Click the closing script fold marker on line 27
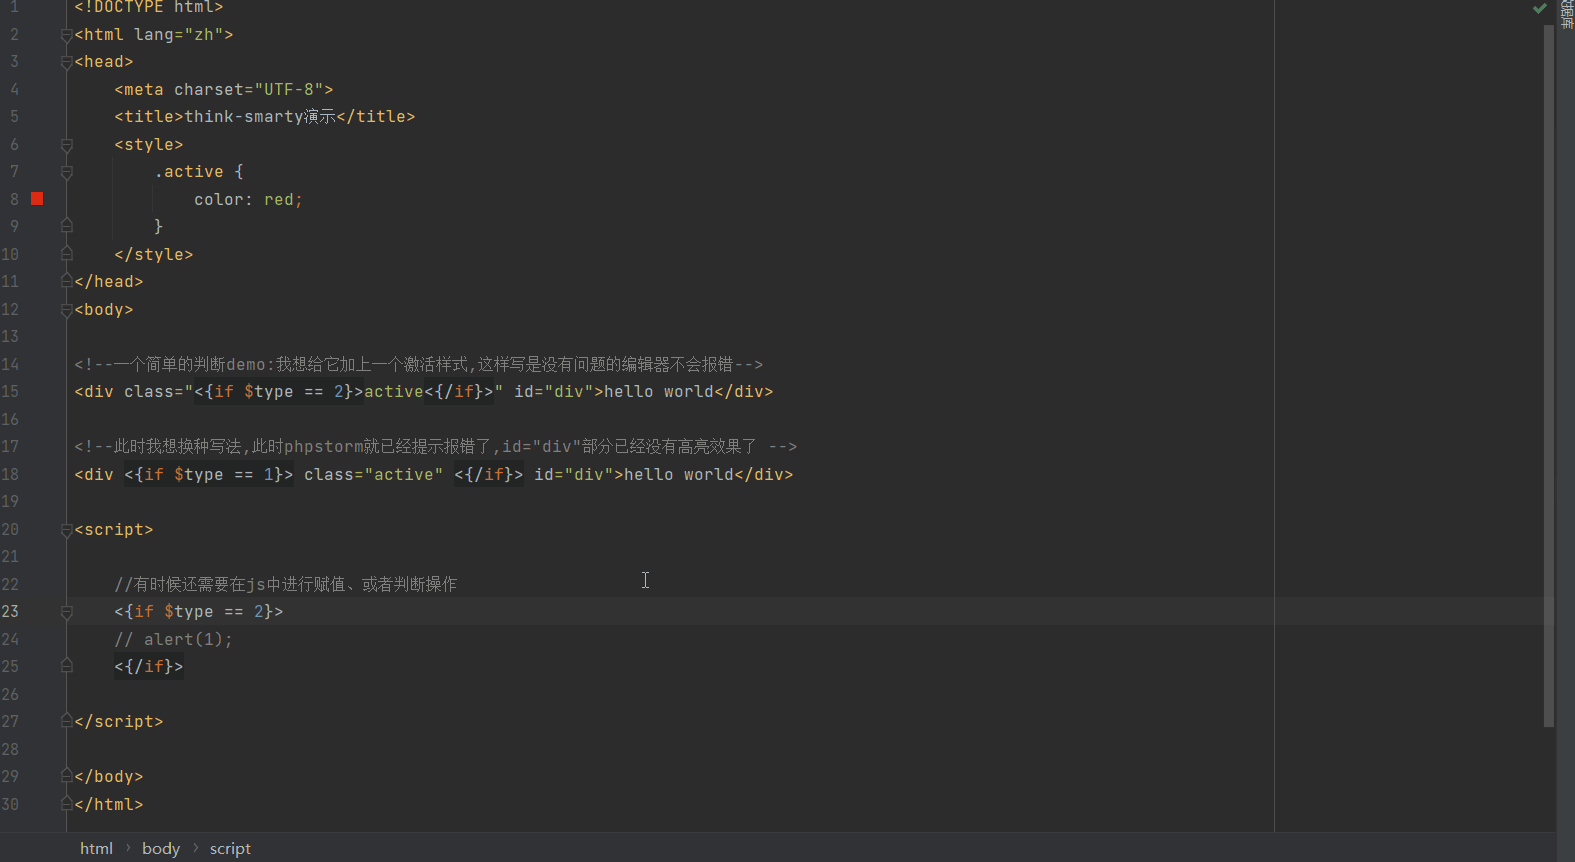 [66, 721]
